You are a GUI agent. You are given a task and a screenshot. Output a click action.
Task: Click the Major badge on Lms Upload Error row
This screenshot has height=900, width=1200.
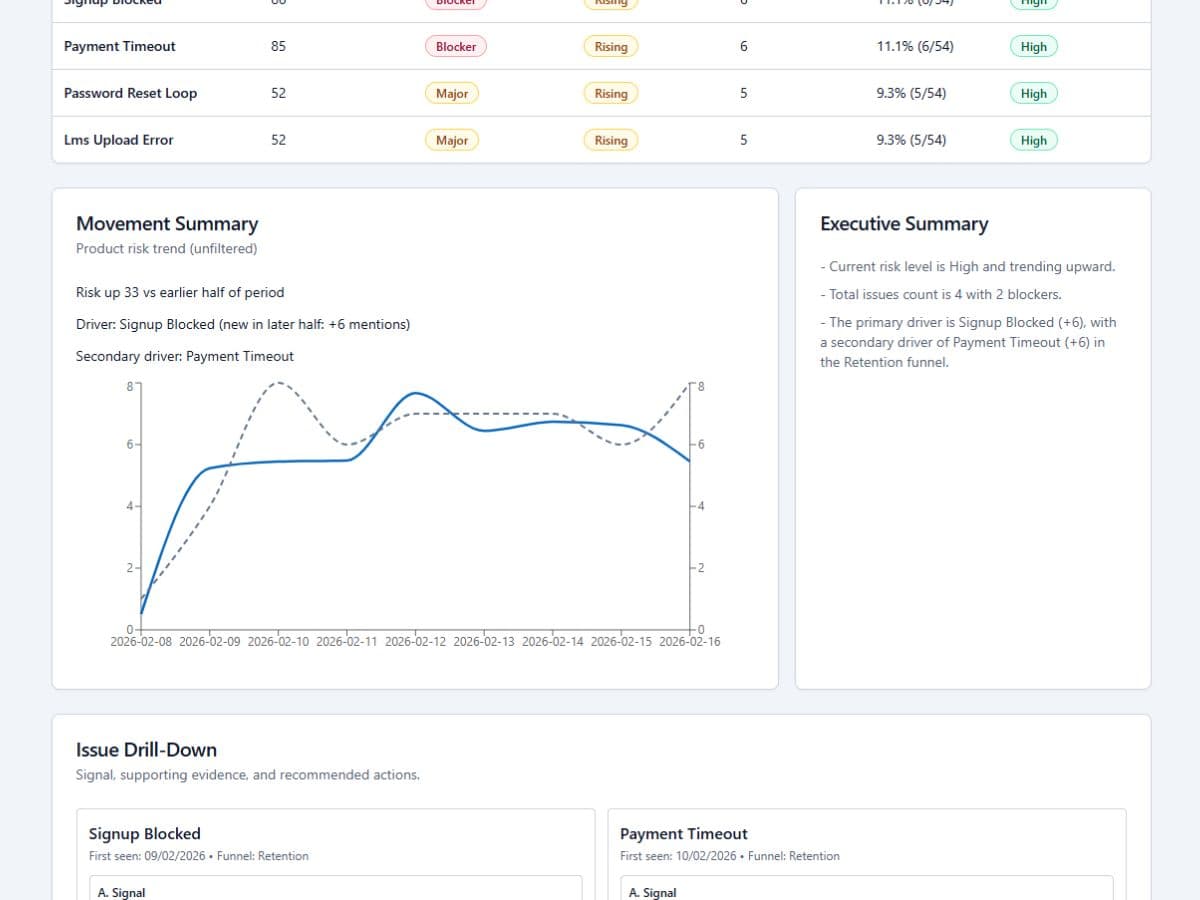[452, 140]
